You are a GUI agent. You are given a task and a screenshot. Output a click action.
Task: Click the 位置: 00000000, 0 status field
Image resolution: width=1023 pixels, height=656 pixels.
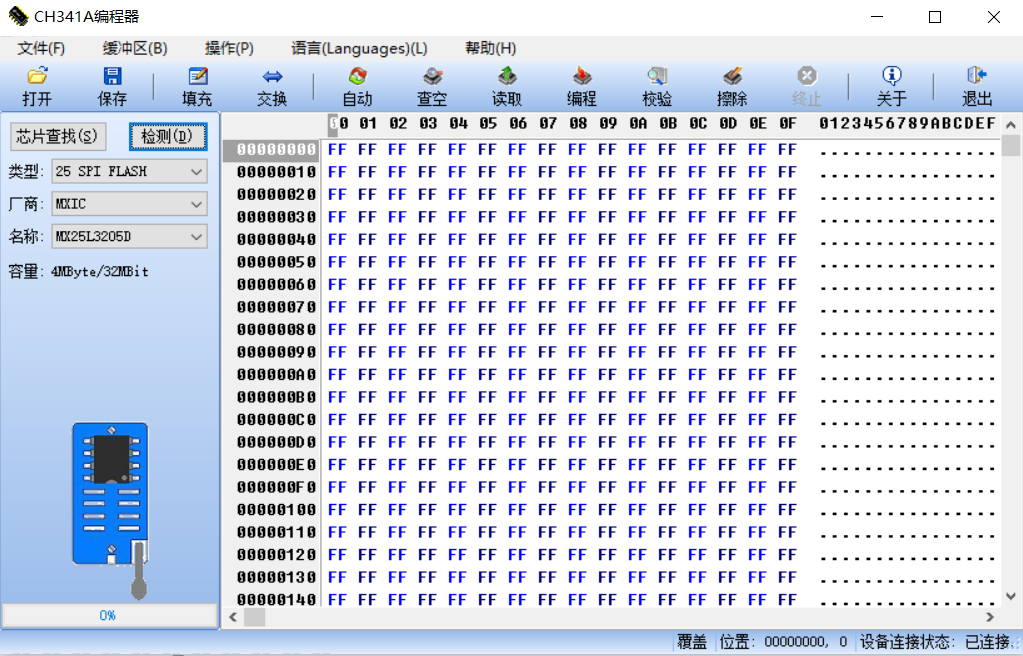[x=783, y=642]
